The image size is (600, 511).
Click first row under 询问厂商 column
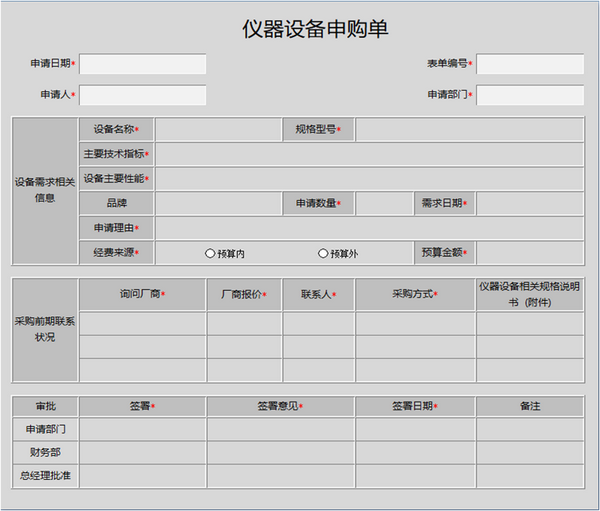pos(143,324)
